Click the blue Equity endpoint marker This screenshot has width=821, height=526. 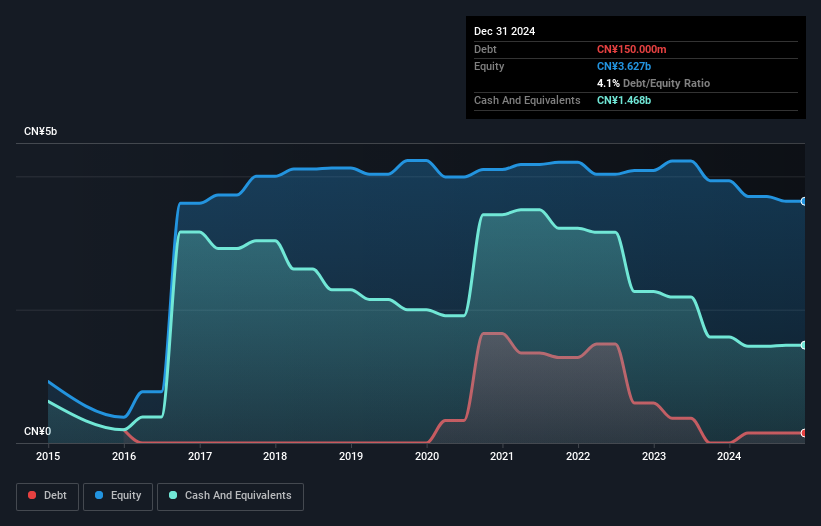pos(804,202)
